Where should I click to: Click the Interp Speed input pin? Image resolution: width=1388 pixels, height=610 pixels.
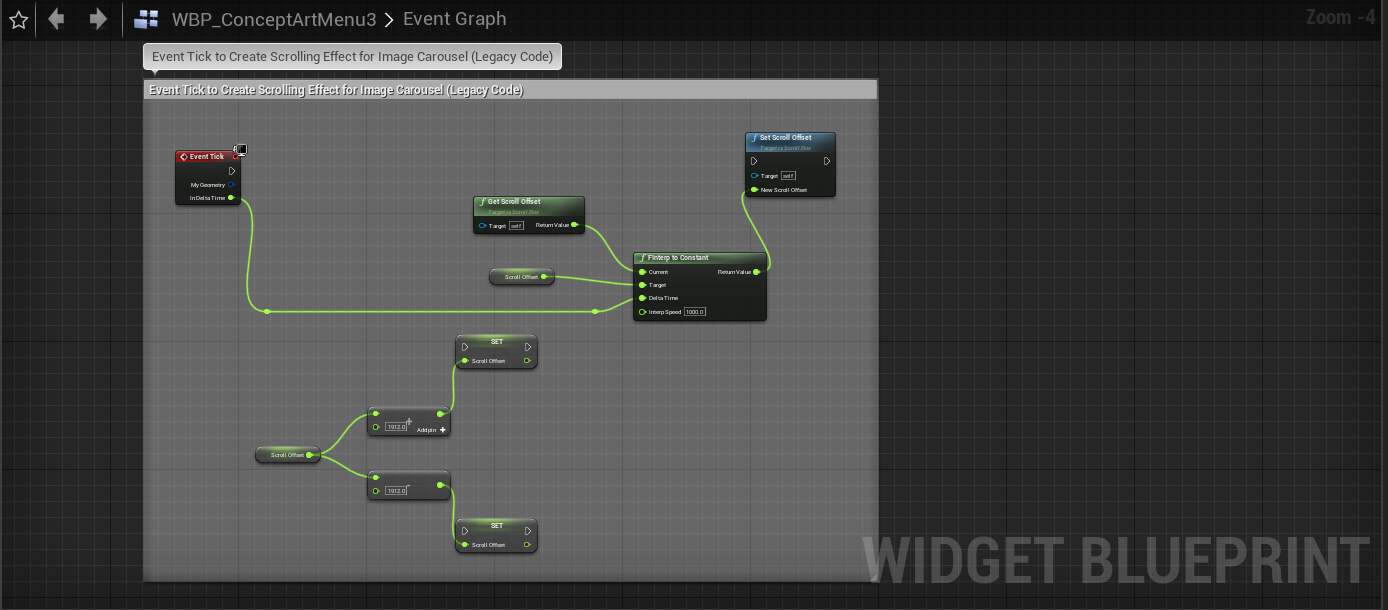(x=642, y=312)
